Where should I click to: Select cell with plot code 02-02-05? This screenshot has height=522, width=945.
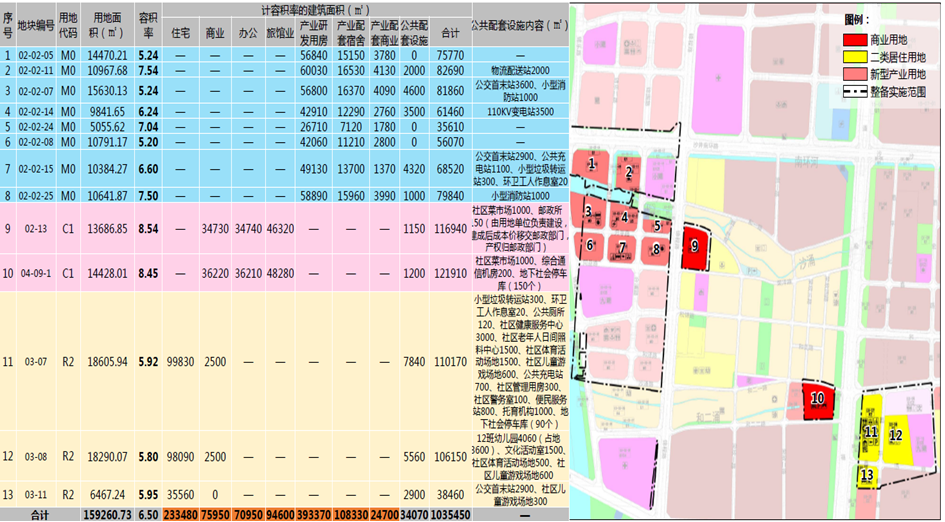click(x=36, y=55)
